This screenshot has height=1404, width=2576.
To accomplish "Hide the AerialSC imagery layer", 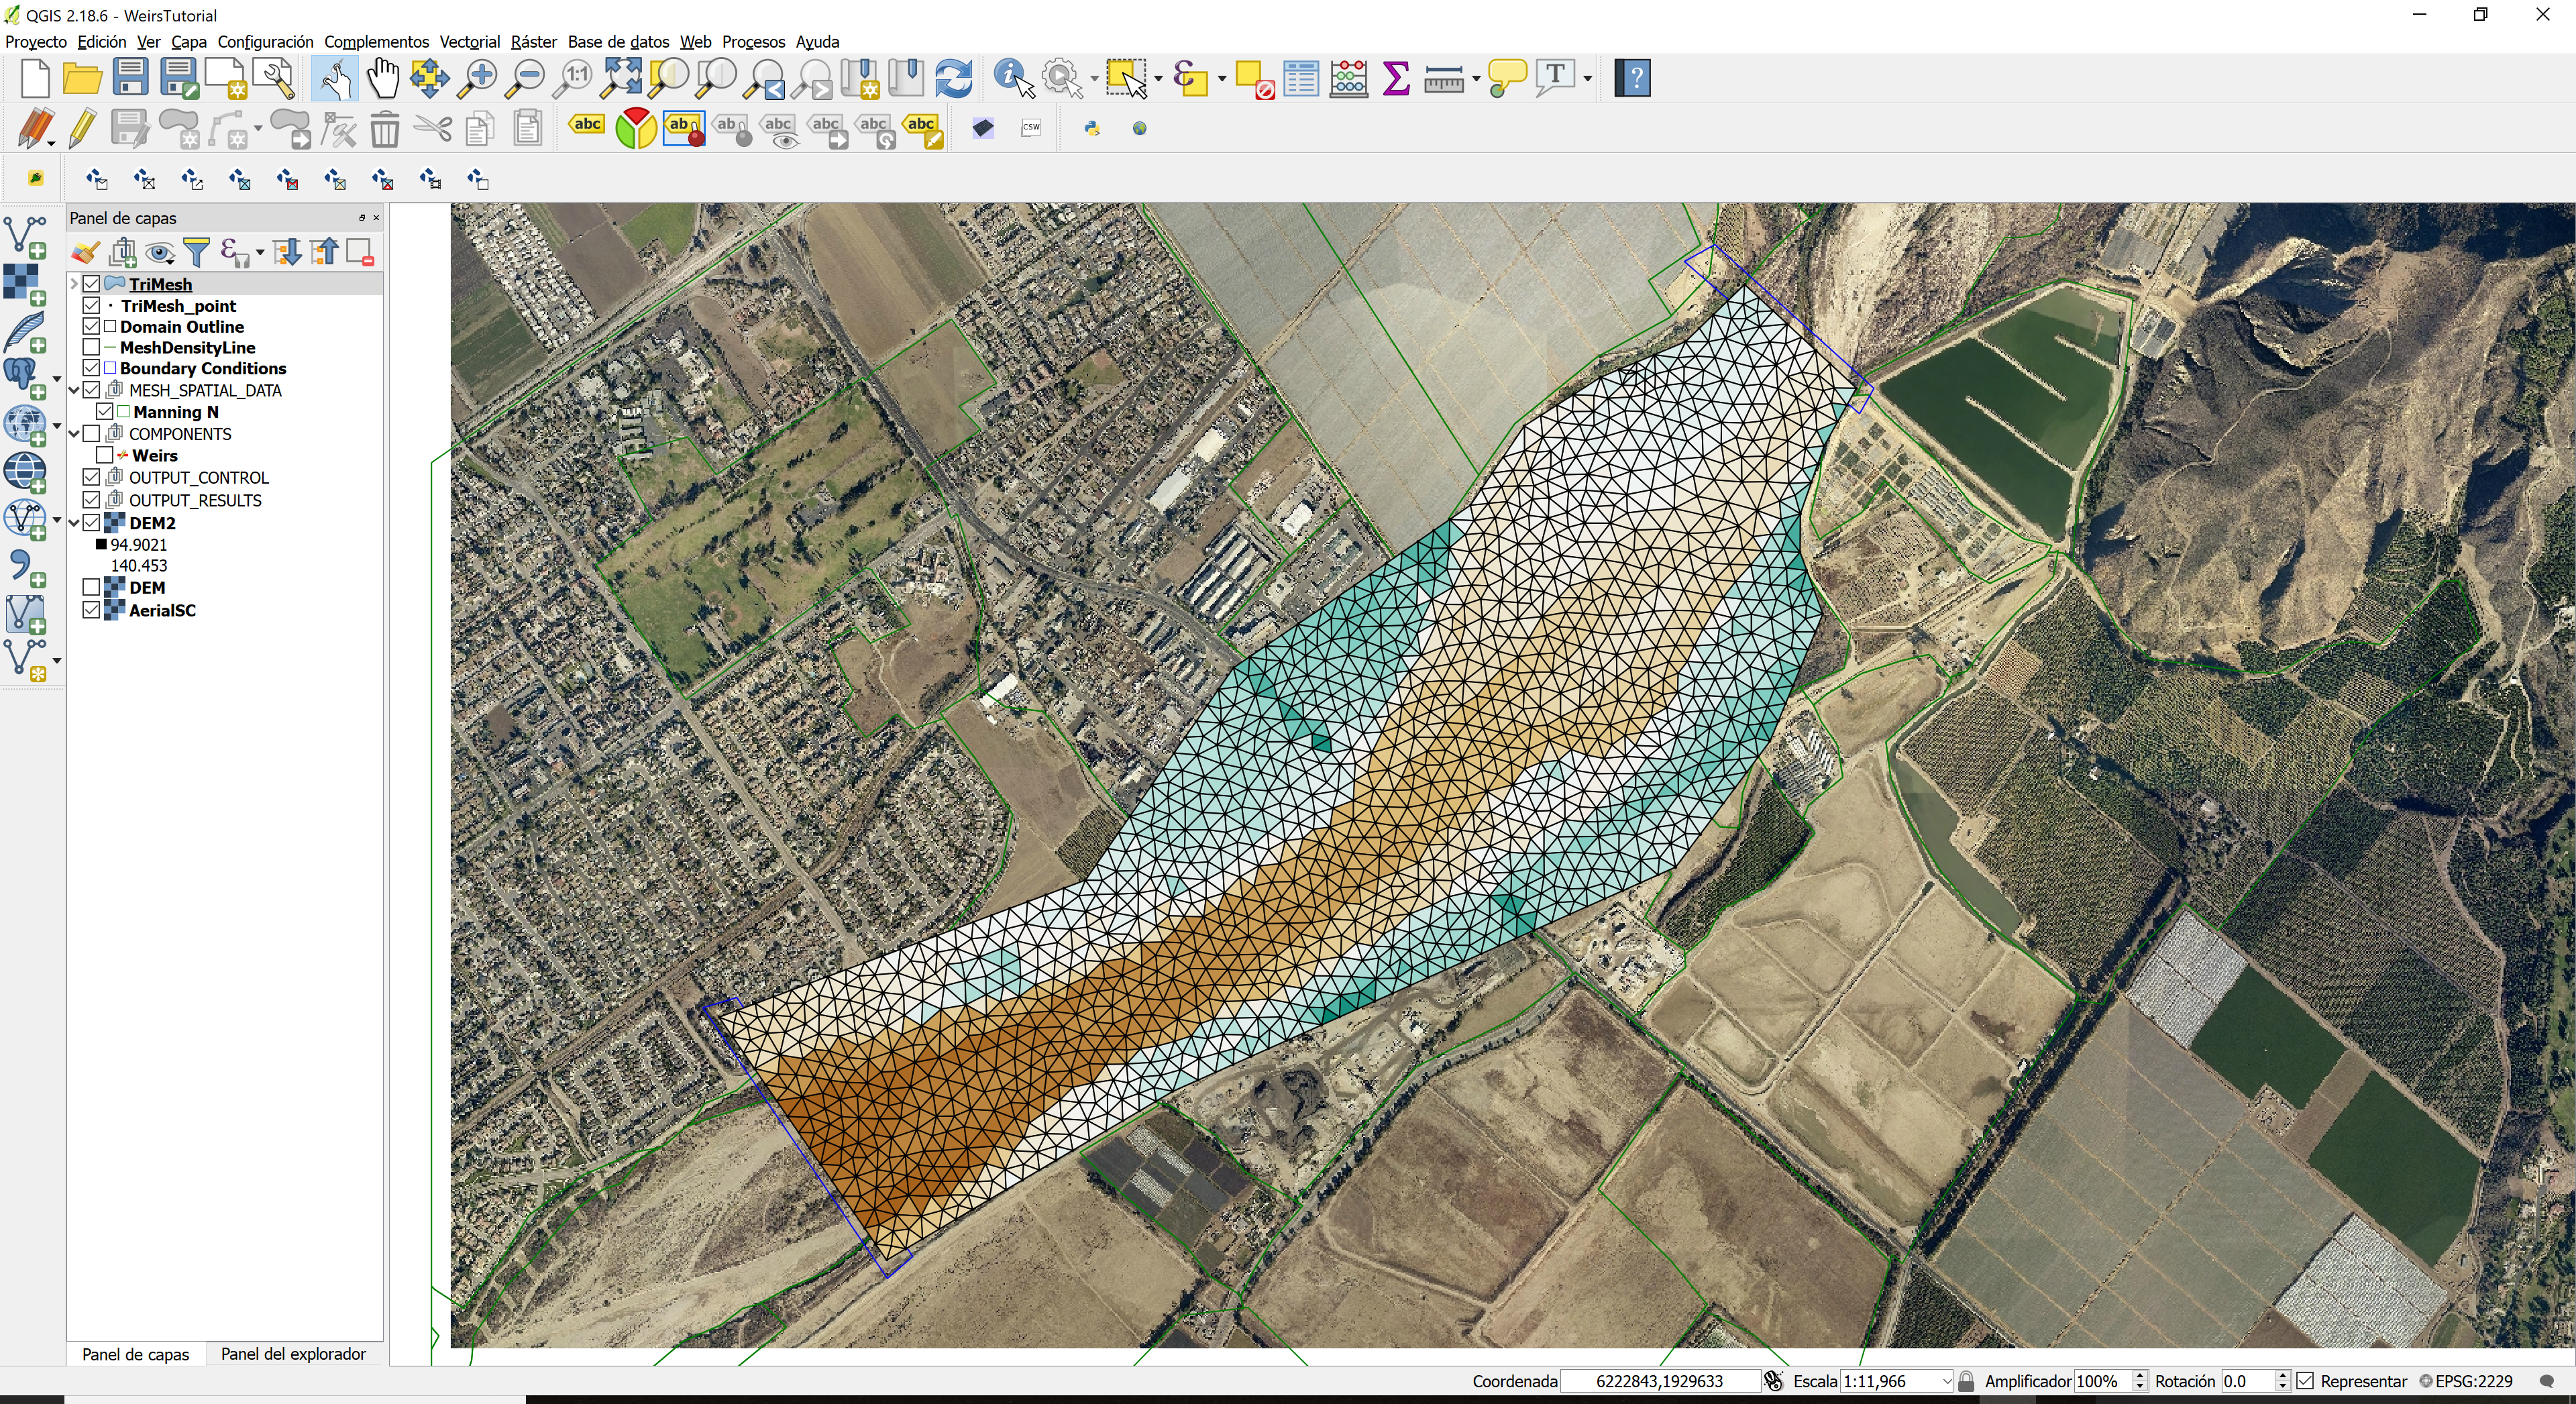I will (91, 610).
